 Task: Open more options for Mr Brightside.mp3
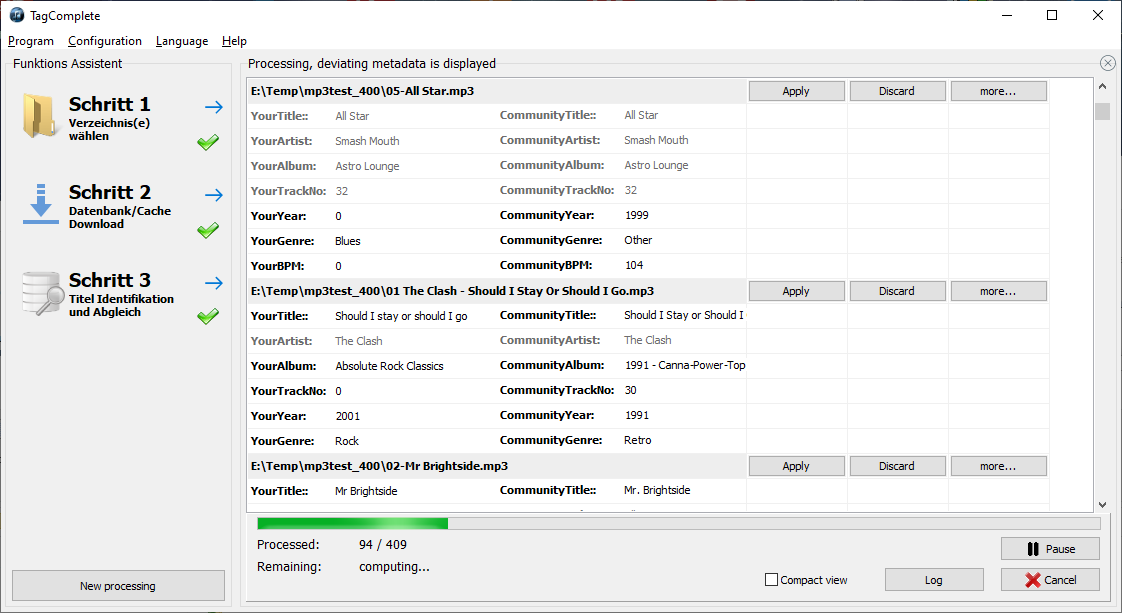click(998, 466)
